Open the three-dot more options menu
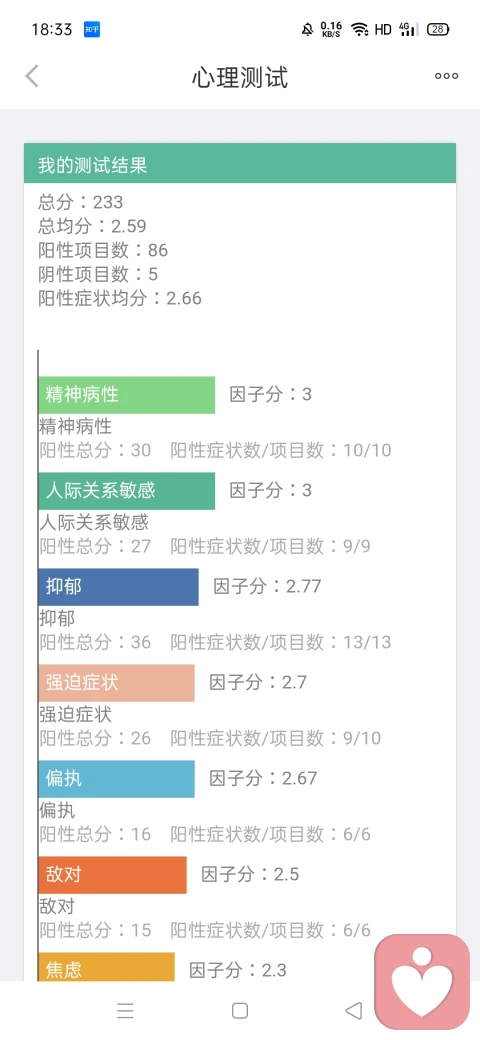Screen dimensions: 480x1040 point(446,76)
